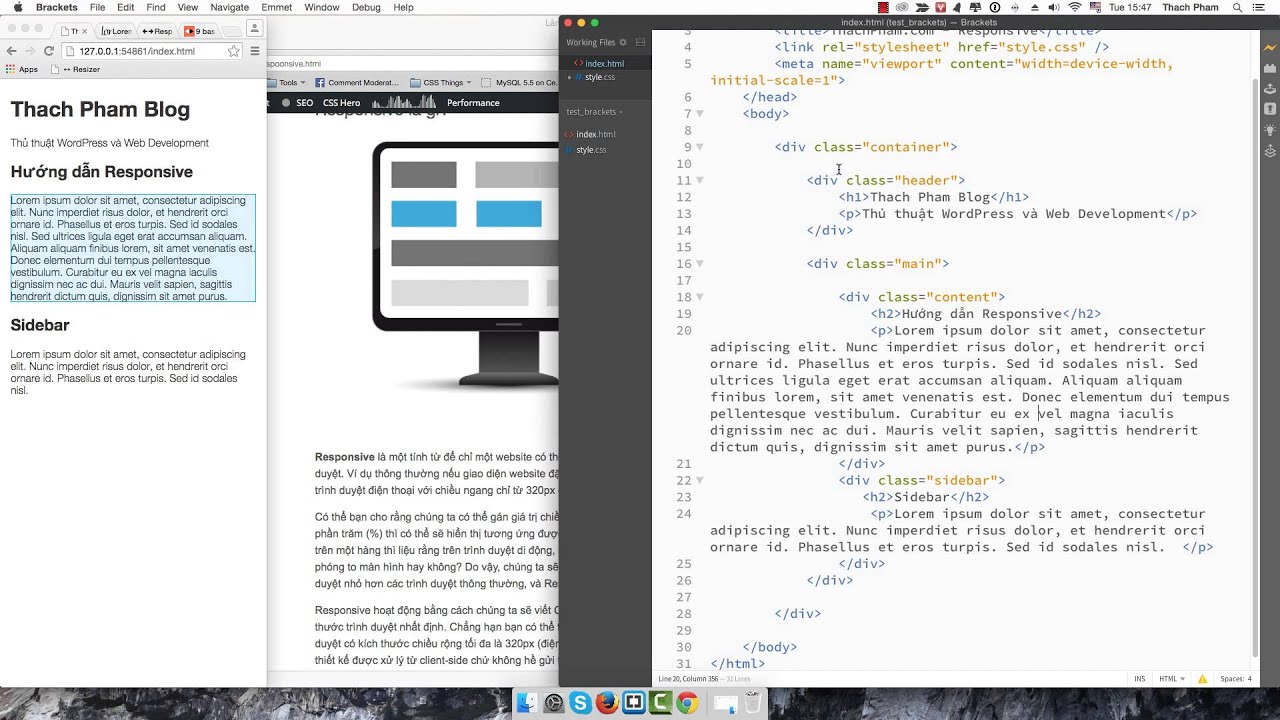
Task: Click the third icon in Brackets right toolbar
Action: (x=1270, y=88)
